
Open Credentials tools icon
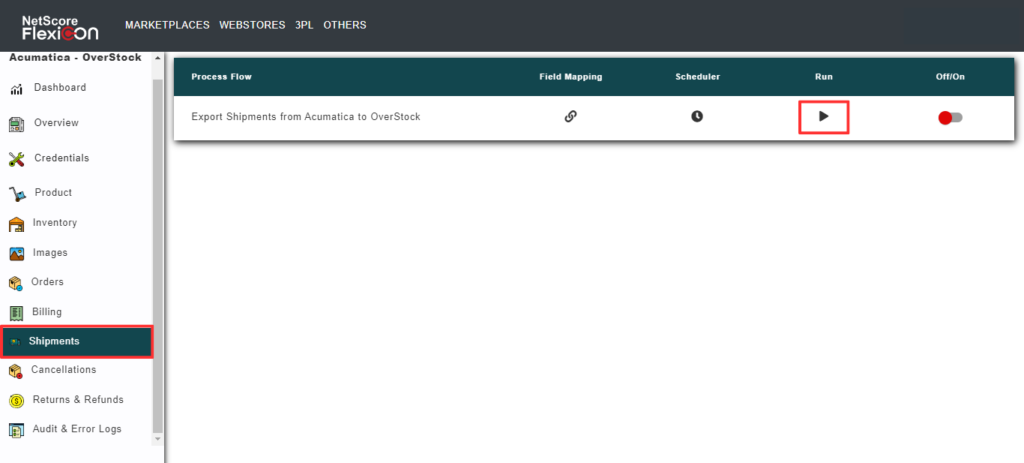pos(17,159)
